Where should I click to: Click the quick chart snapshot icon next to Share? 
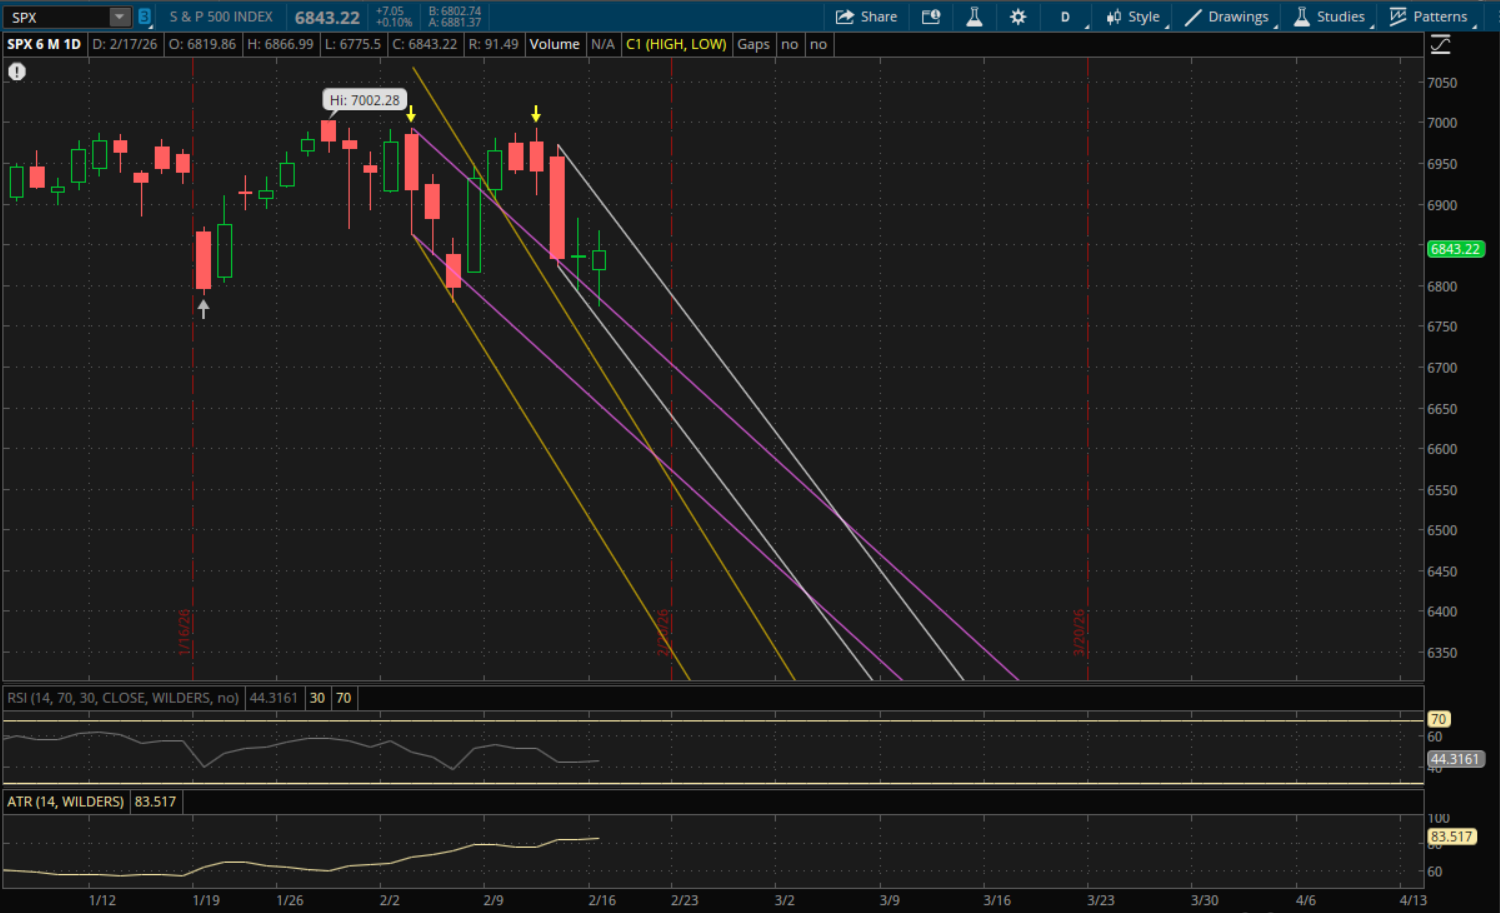(x=931, y=17)
